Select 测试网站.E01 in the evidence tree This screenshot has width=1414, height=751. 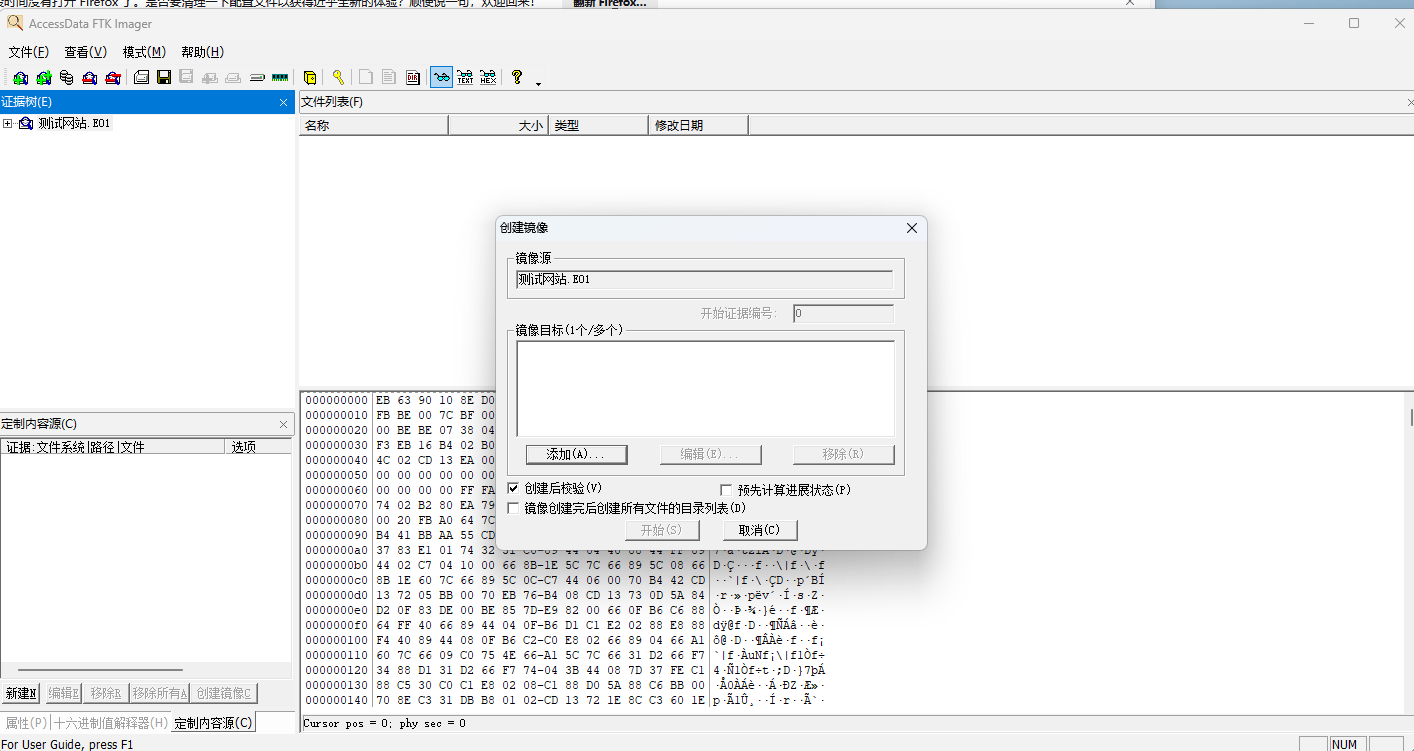point(74,124)
